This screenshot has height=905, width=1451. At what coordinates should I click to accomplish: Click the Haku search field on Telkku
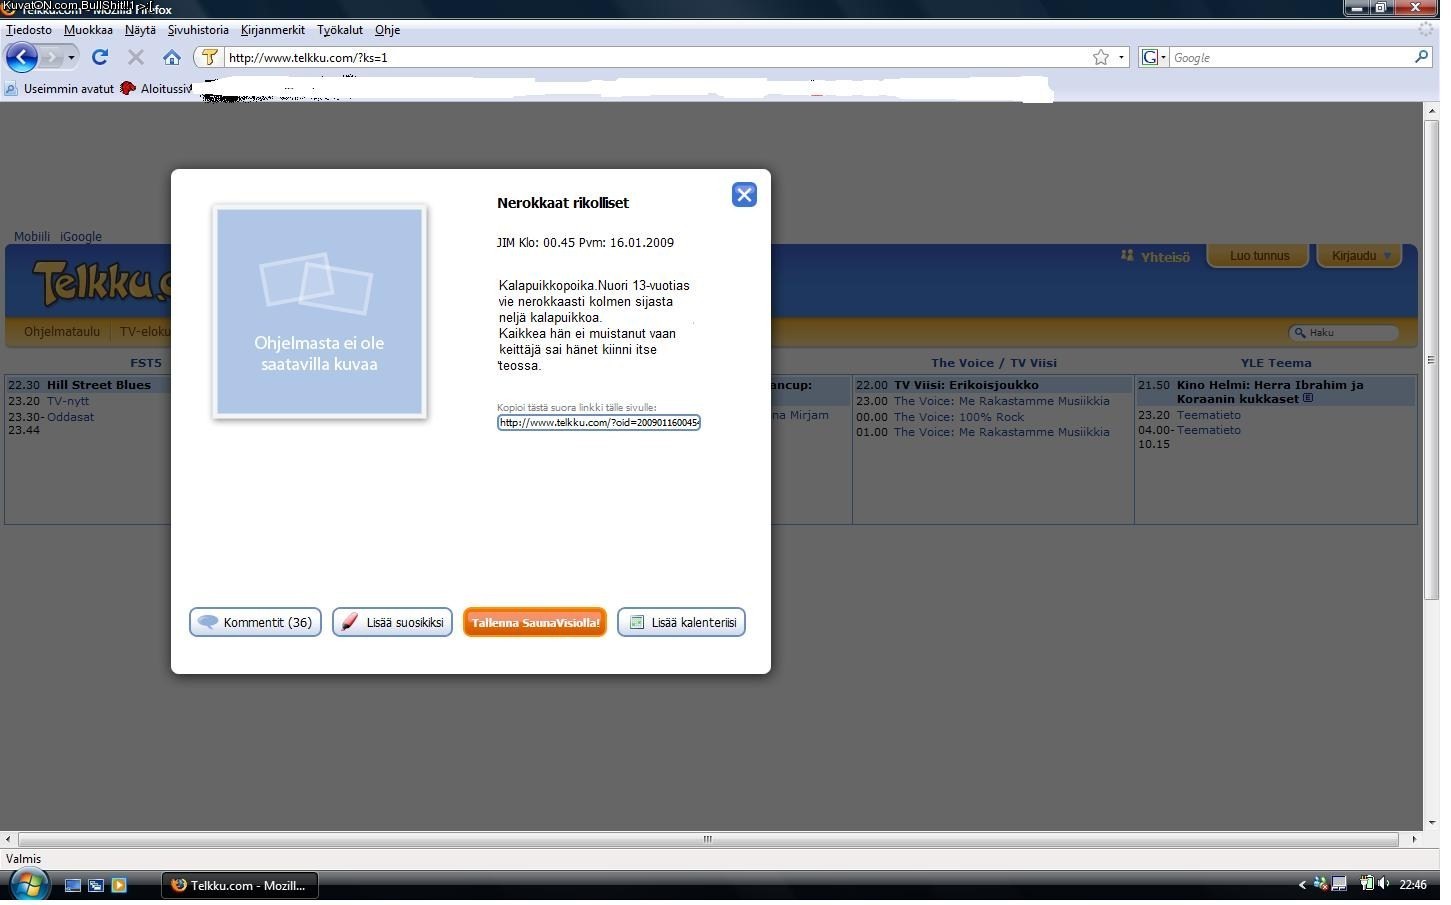click(1344, 333)
